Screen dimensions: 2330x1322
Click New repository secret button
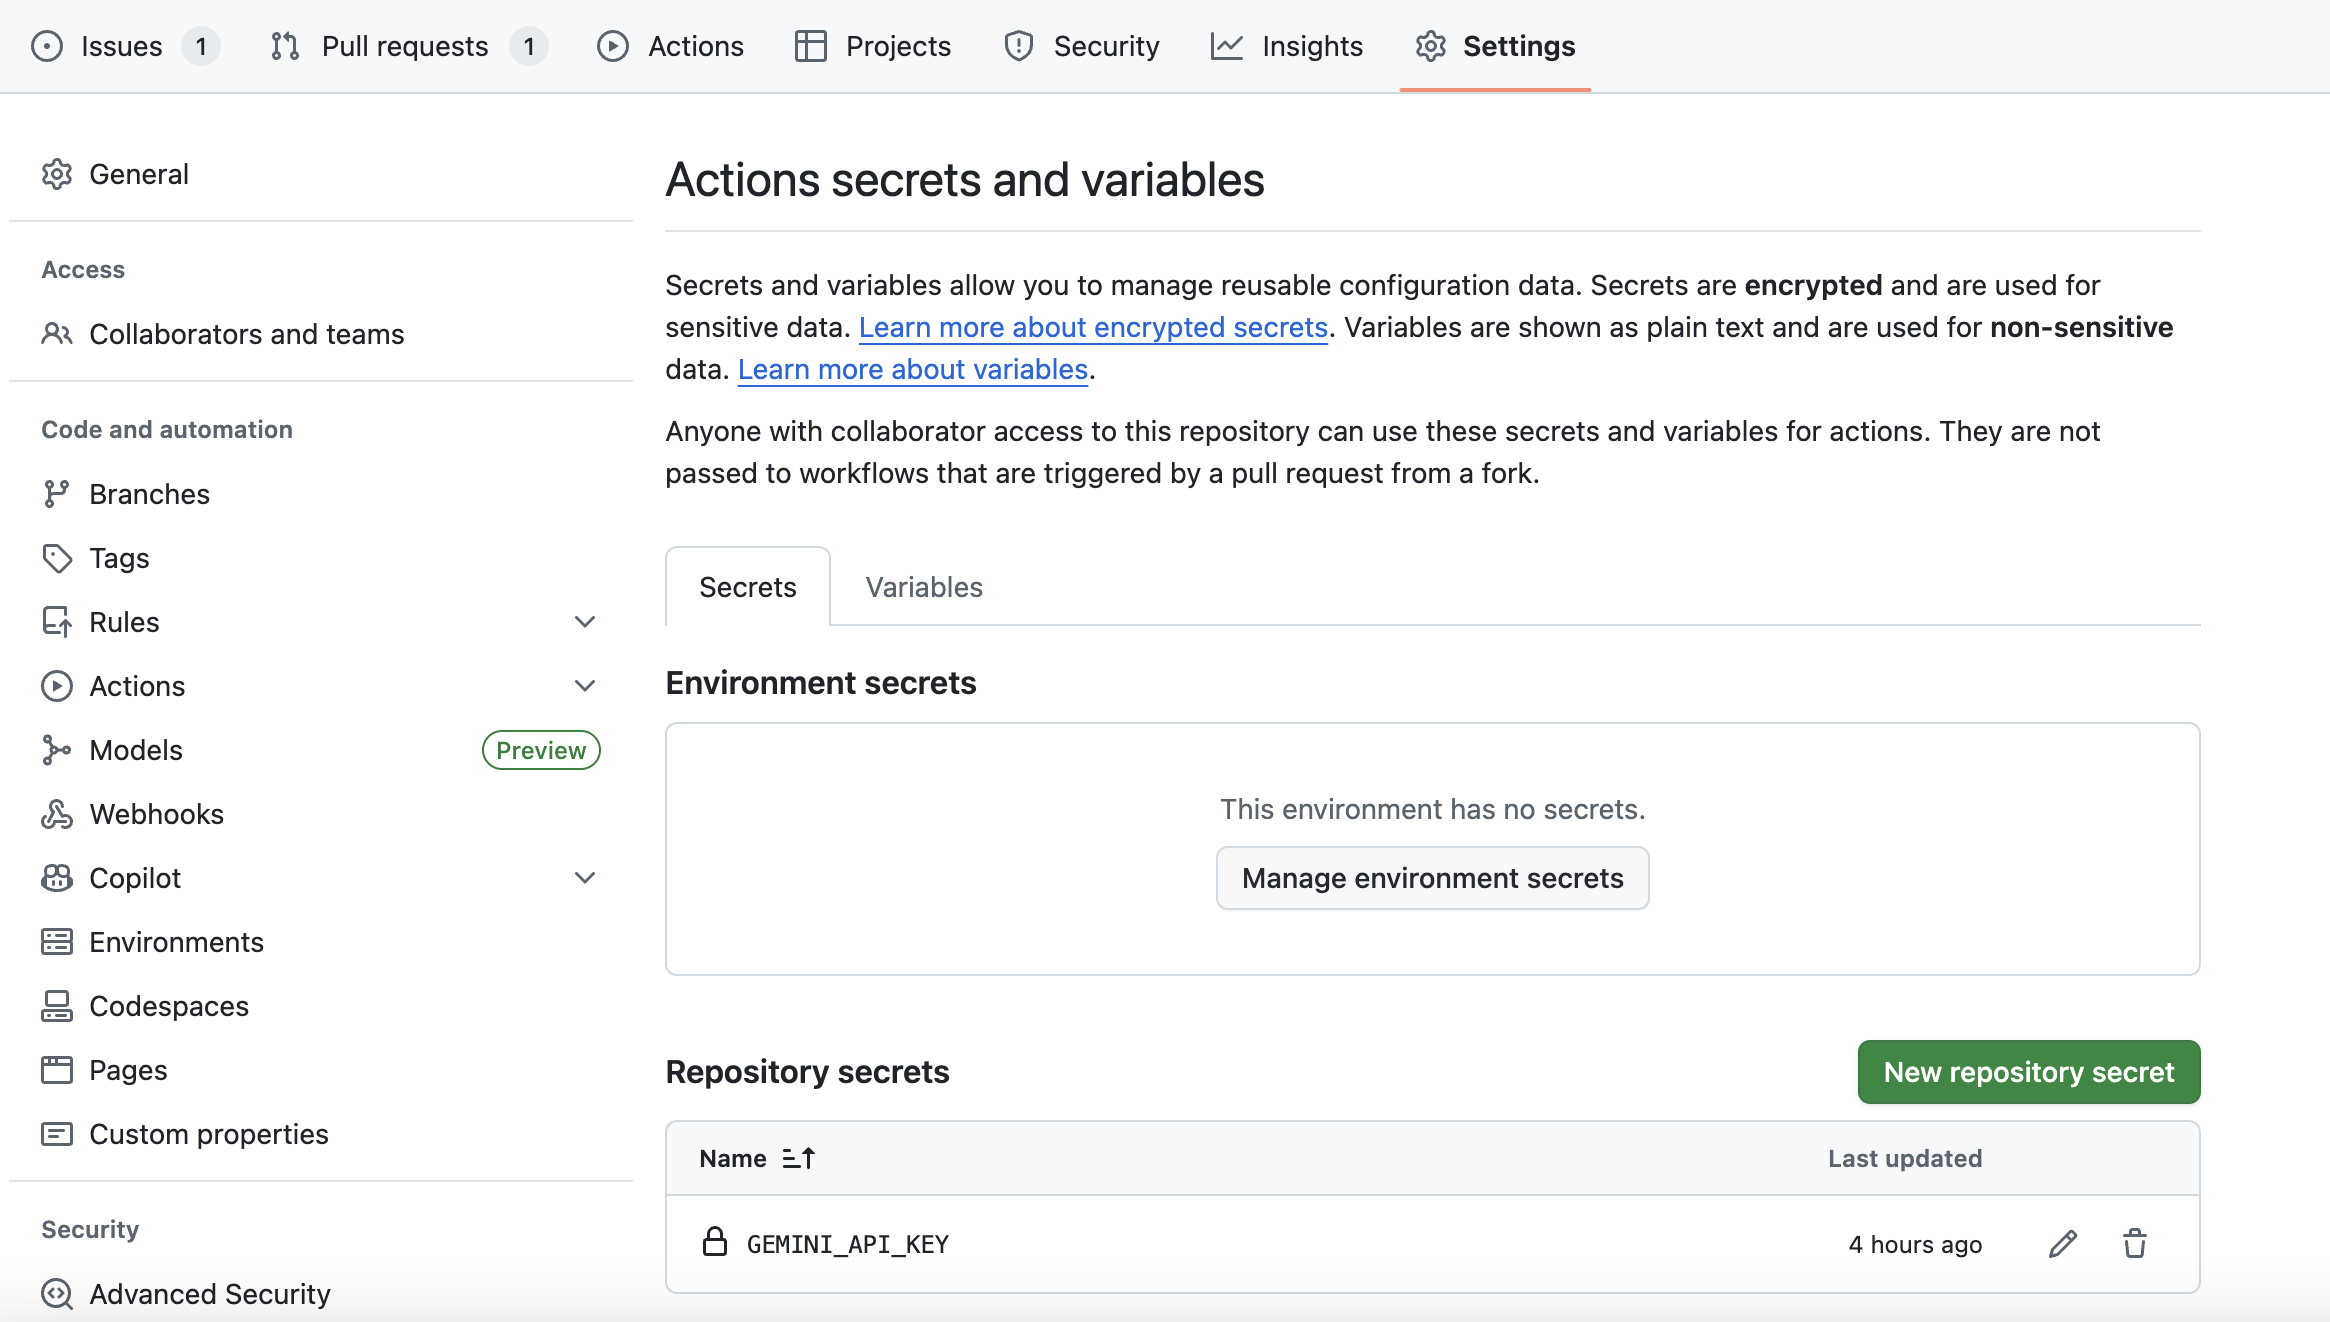click(2028, 1072)
